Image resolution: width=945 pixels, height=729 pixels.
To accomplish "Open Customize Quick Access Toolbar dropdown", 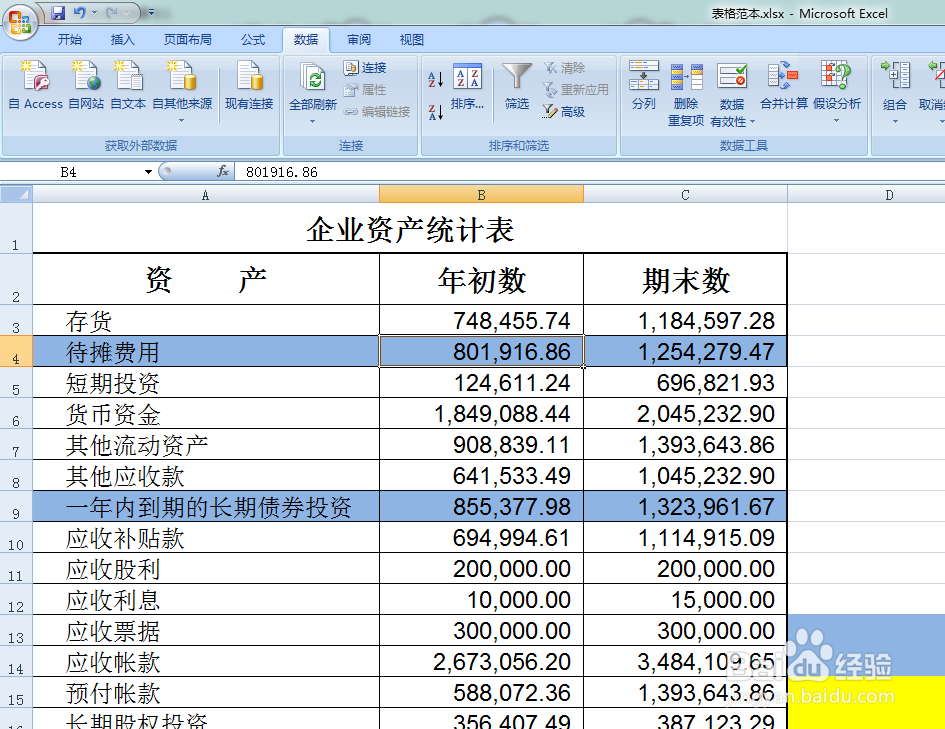I will [151, 13].
